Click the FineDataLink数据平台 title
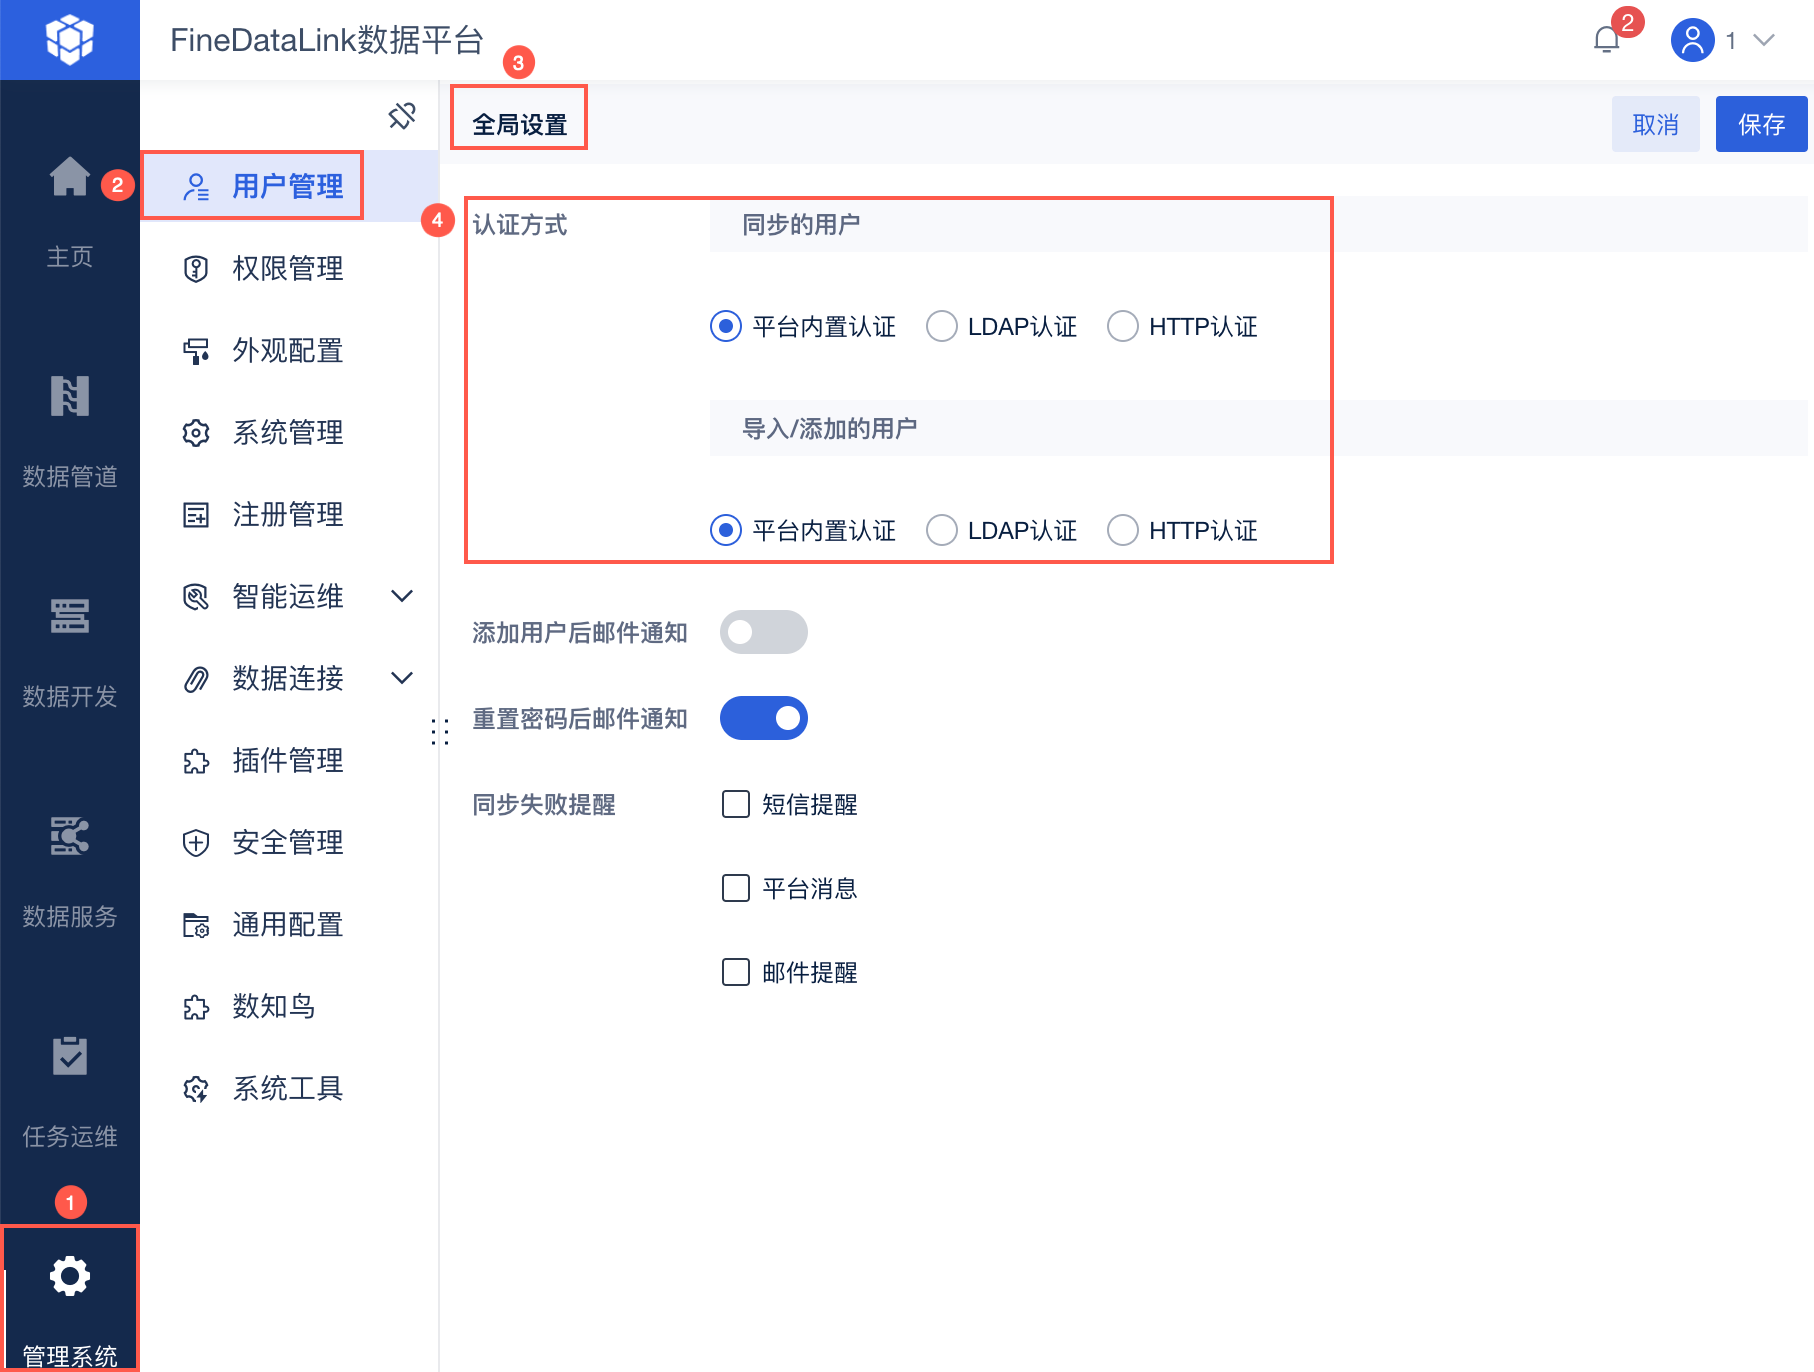The image size is (1814, 1372). click(327, 40)
